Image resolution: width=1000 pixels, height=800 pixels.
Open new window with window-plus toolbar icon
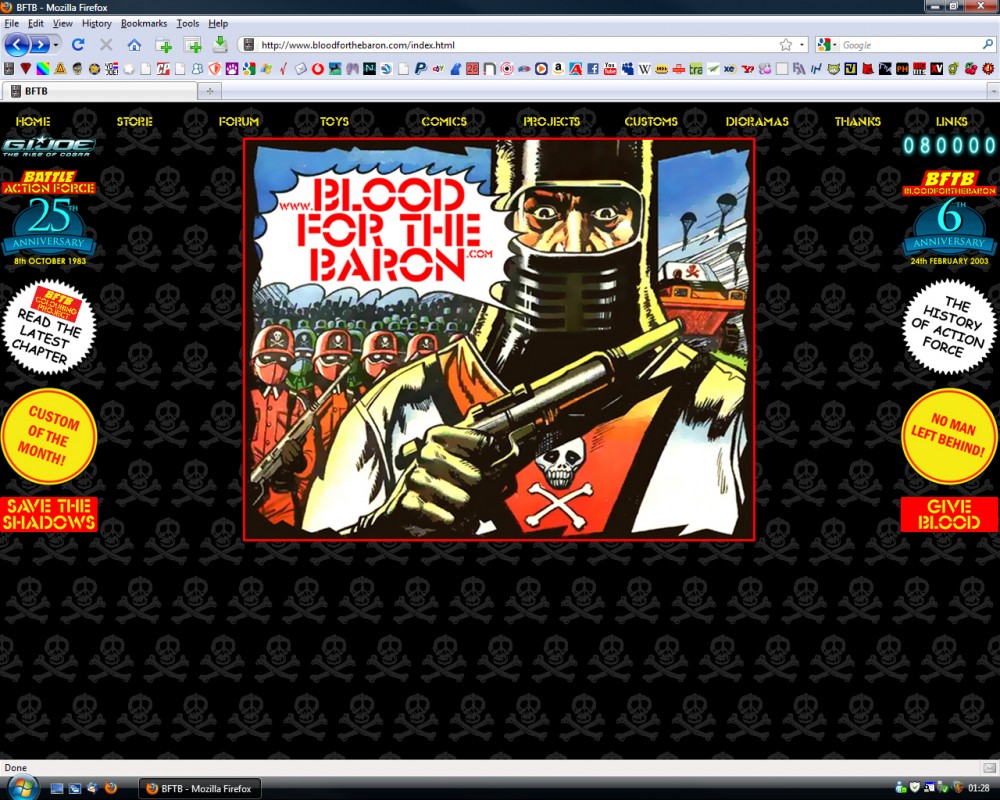[x=192, y=45]
